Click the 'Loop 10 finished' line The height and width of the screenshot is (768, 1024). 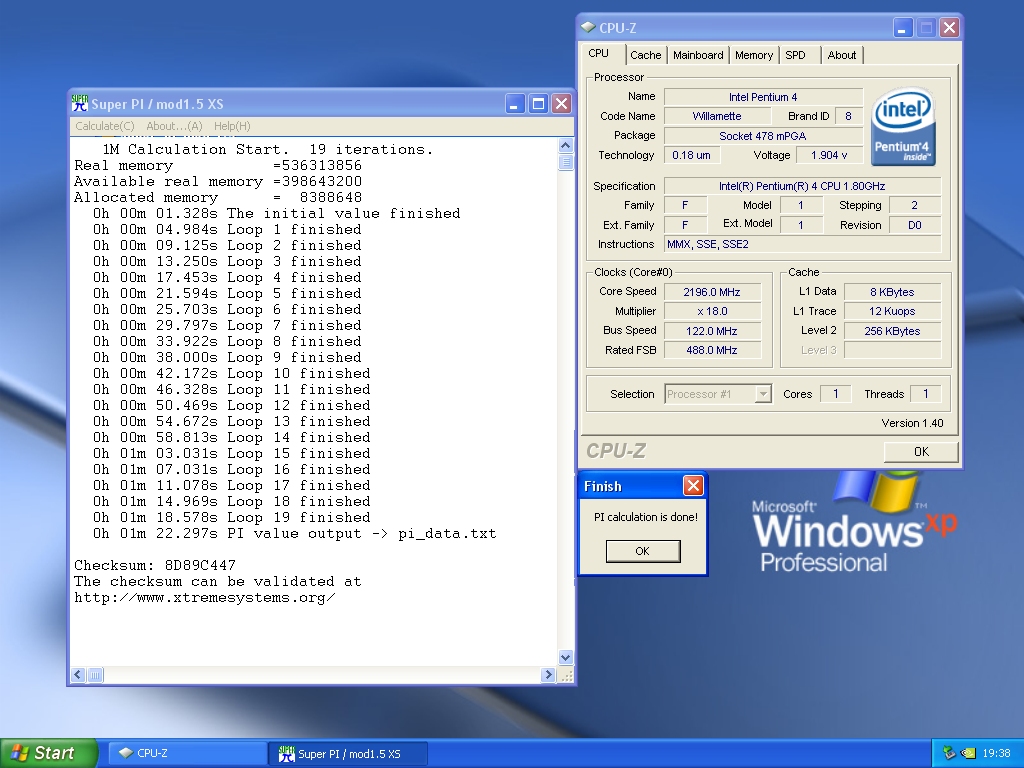click(232, 374)
